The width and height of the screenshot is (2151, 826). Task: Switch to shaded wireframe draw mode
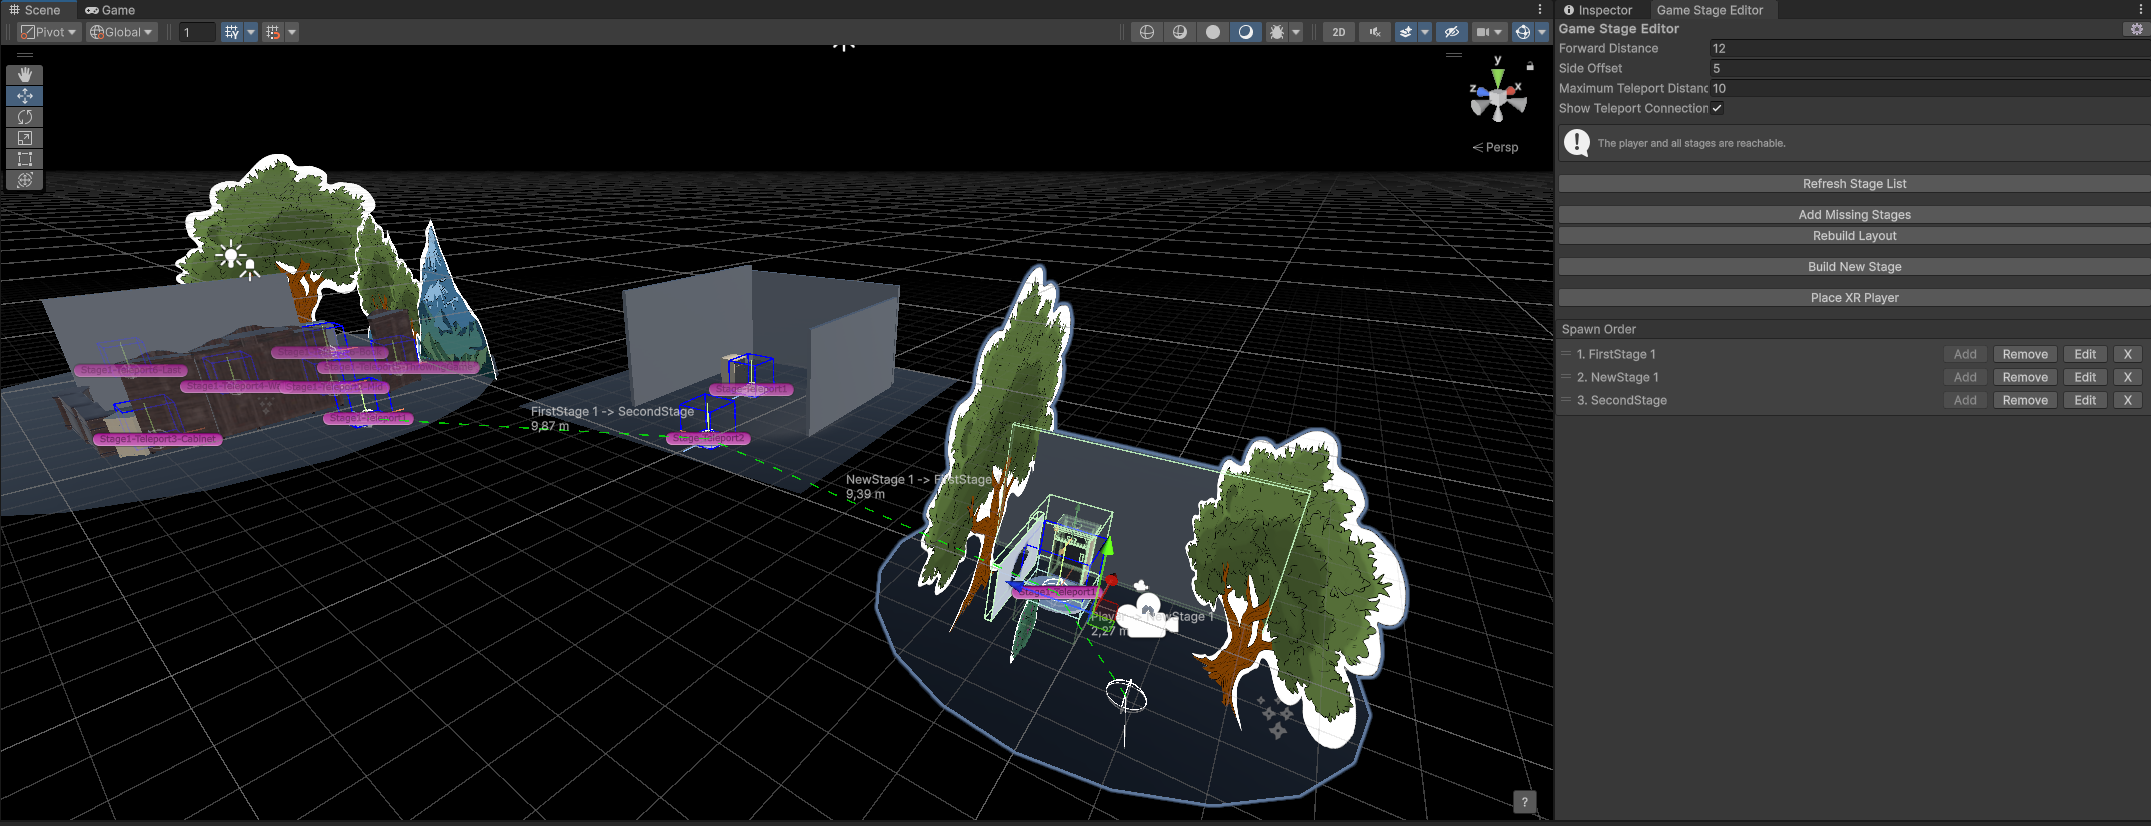tap(1180, 32)
